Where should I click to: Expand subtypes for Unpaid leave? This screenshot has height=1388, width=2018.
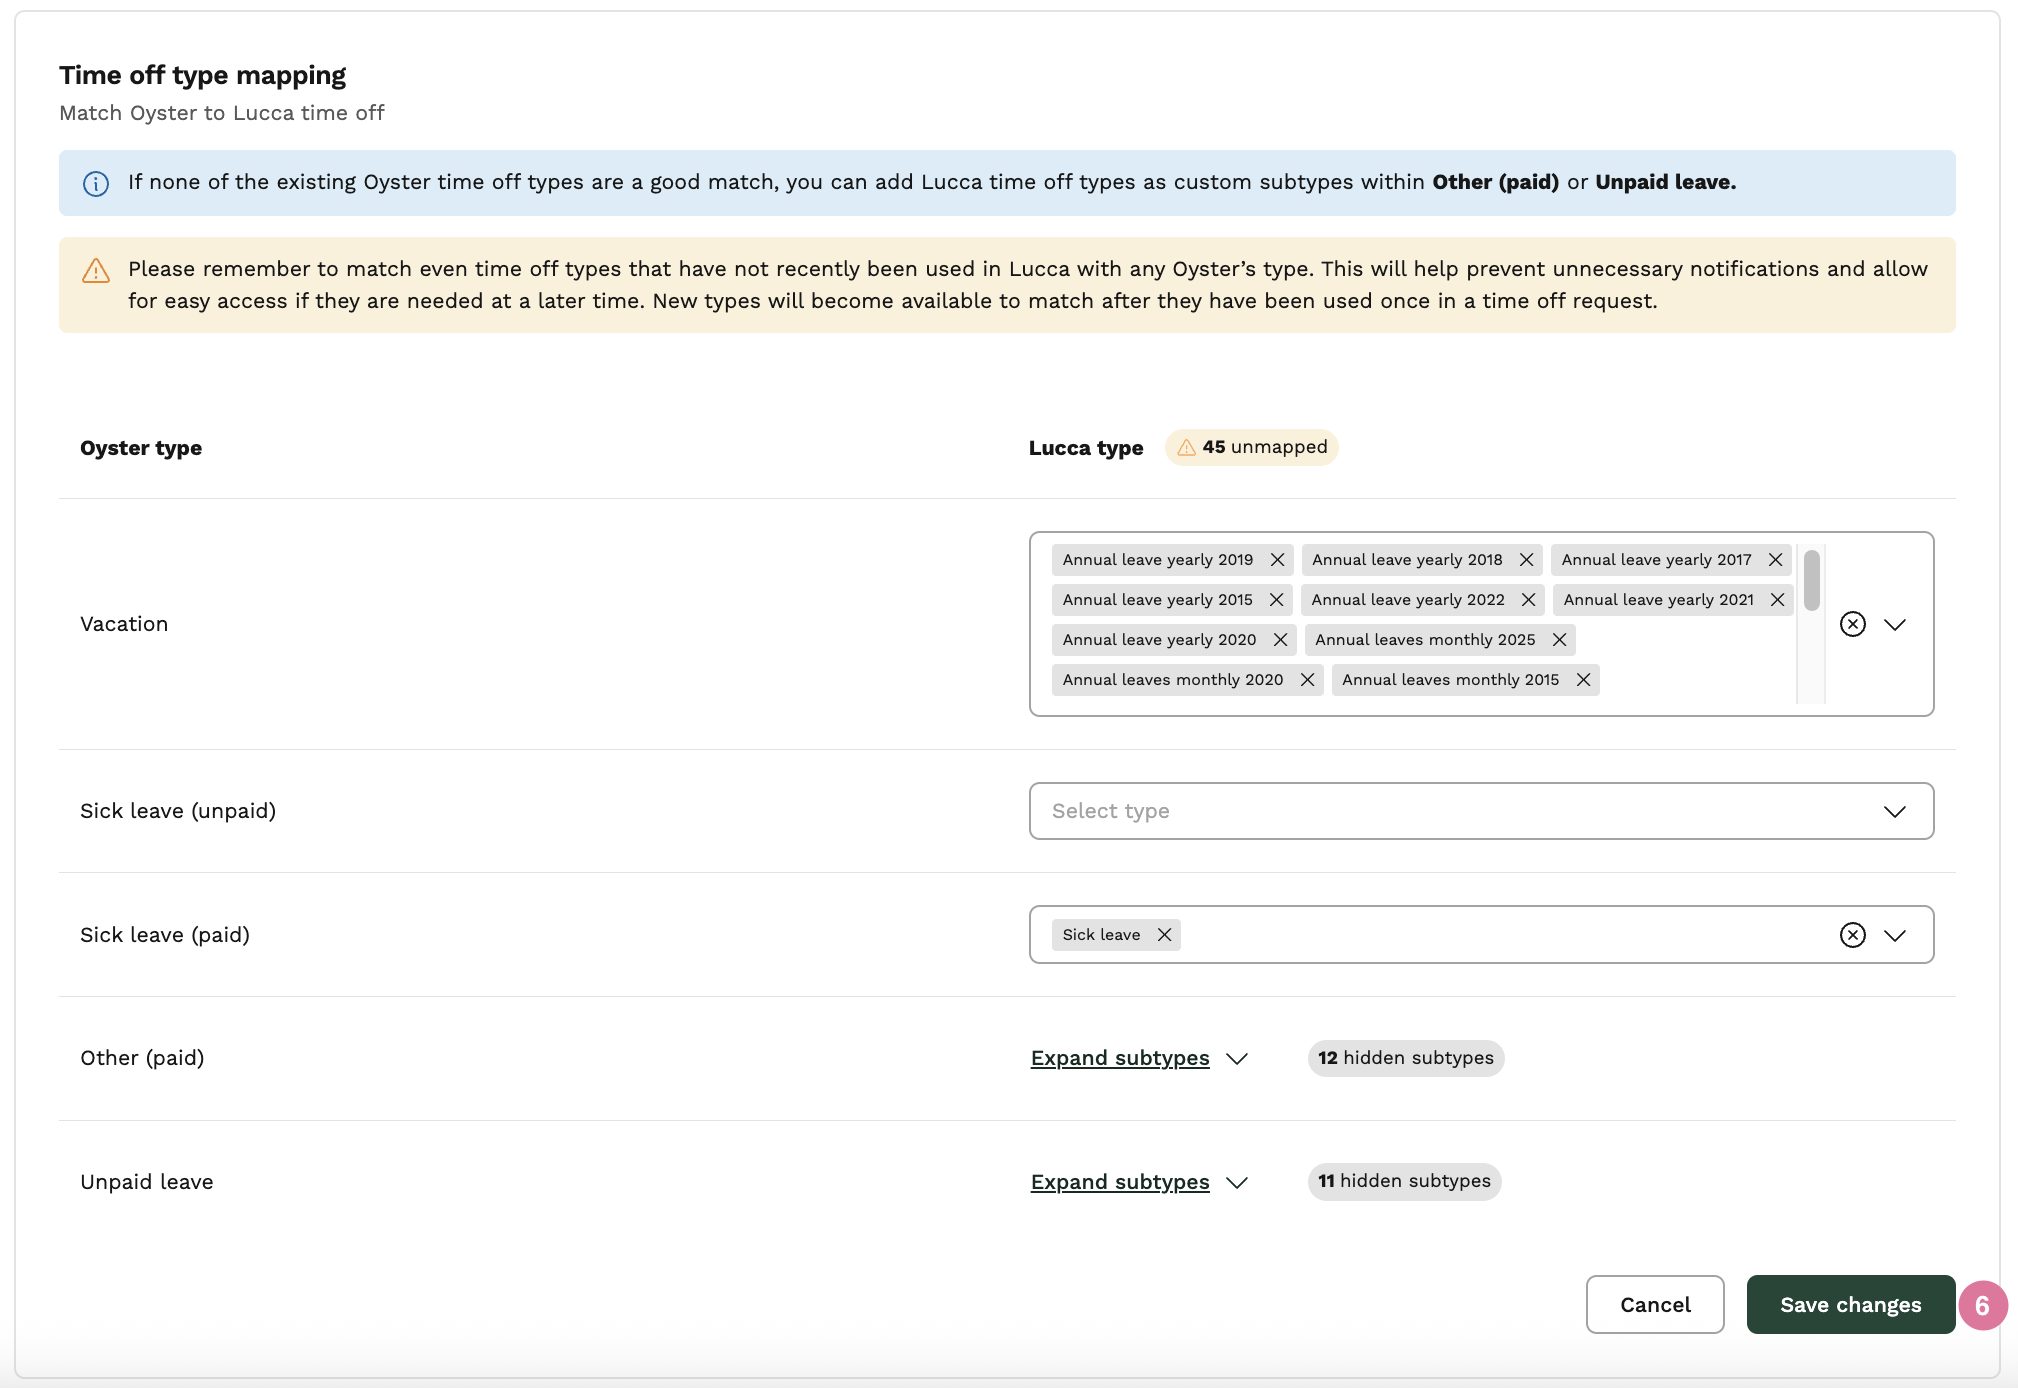tap(1139, 1182)
